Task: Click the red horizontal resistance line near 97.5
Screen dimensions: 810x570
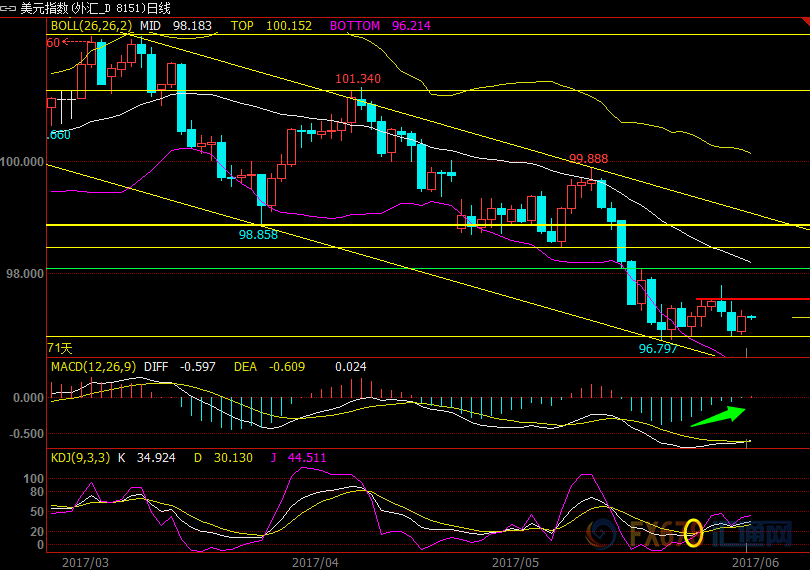Action: click(x=753, y=299)
